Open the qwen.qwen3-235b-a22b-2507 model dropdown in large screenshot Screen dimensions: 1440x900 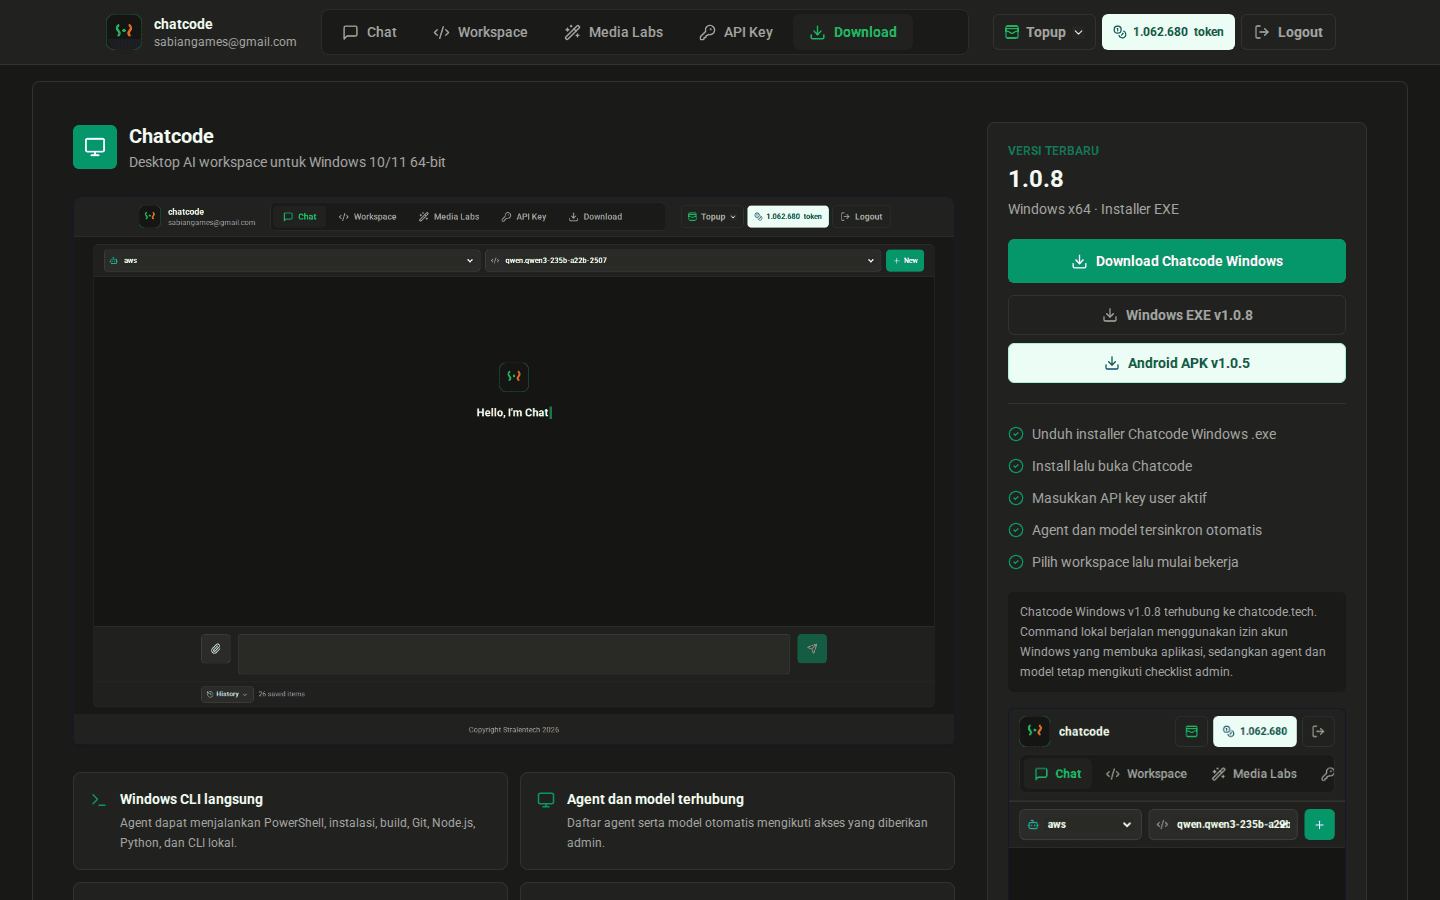[x=682, y=261]
